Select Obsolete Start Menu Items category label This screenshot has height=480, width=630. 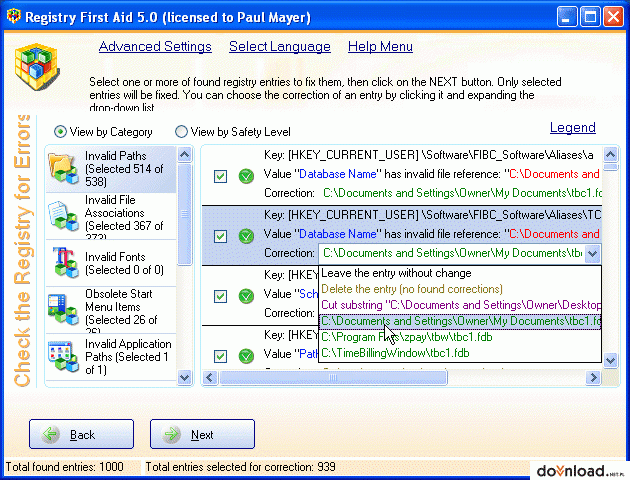click(121, 310)
